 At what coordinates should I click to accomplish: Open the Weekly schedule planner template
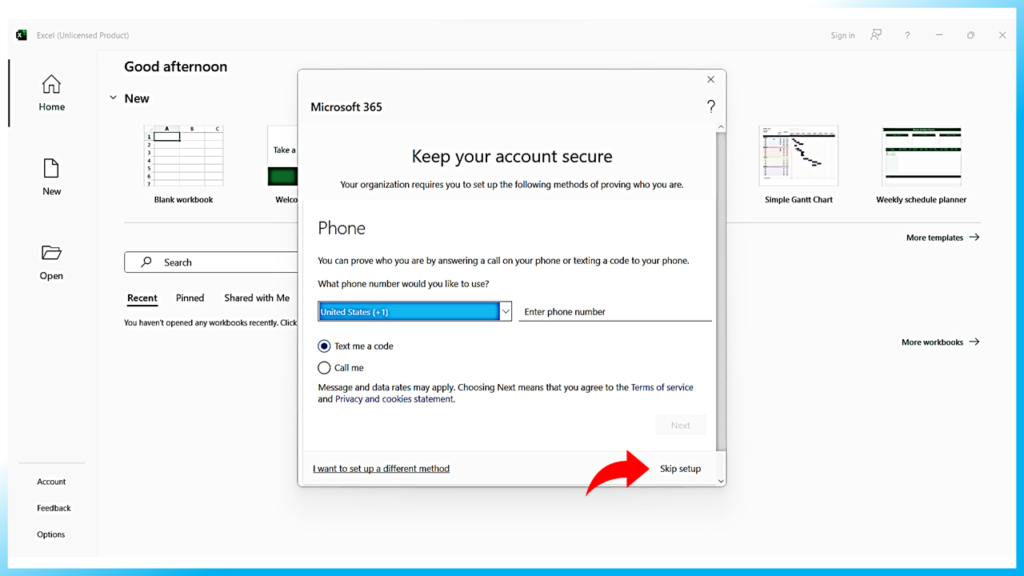(x=921, y=158)
